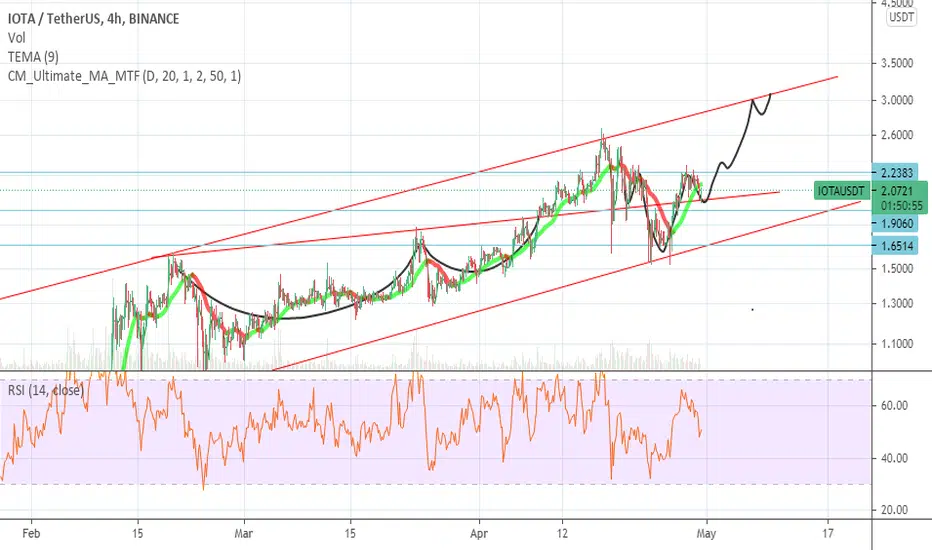
Task: Click the Mar date label on time axis
Action: (x=244, y=534)
